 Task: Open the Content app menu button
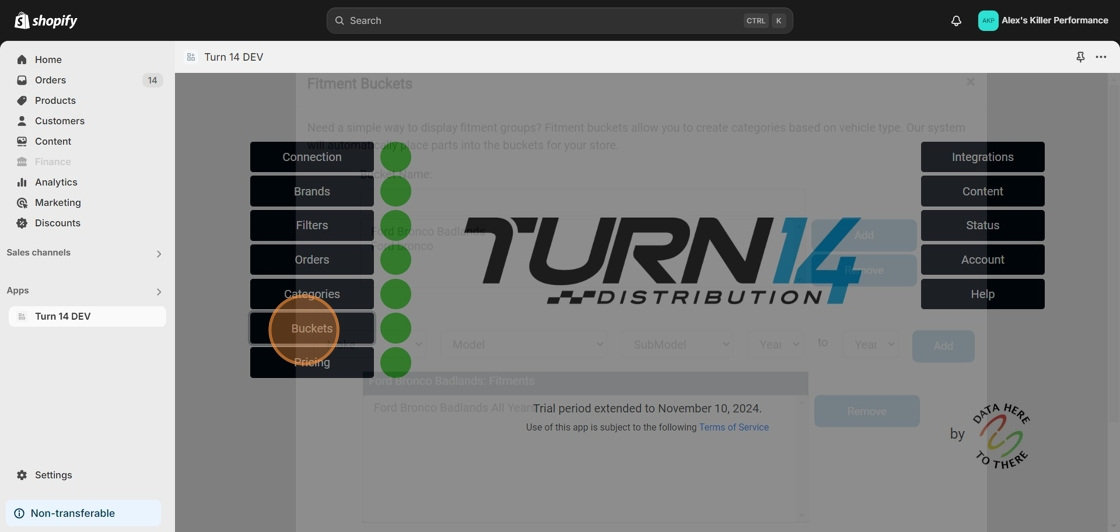tap(983, 191)
